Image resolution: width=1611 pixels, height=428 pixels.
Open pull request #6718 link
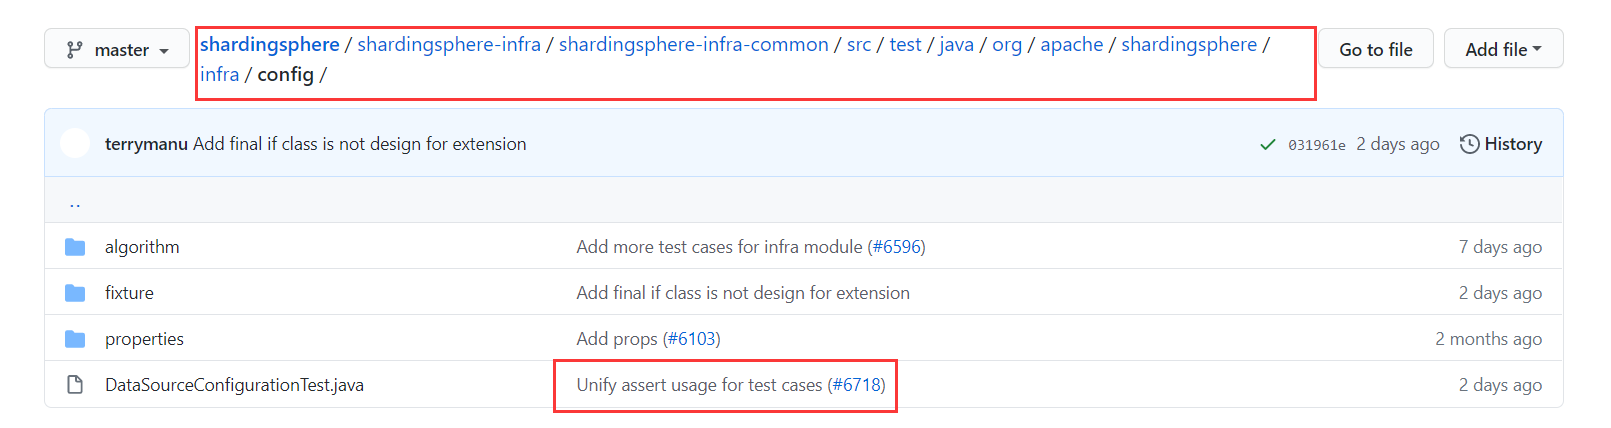click(857, 385)
